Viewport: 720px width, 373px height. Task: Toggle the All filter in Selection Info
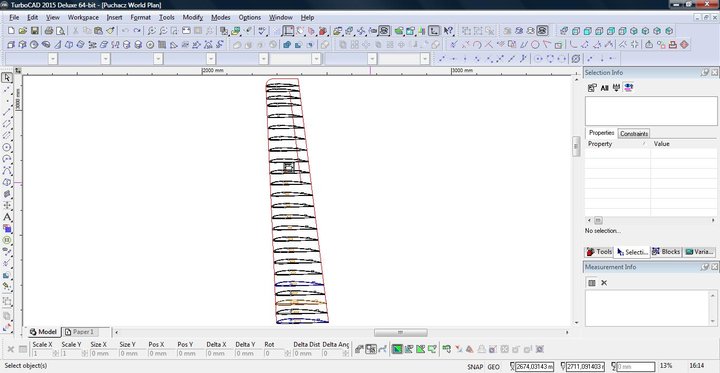tap(604, 88)
